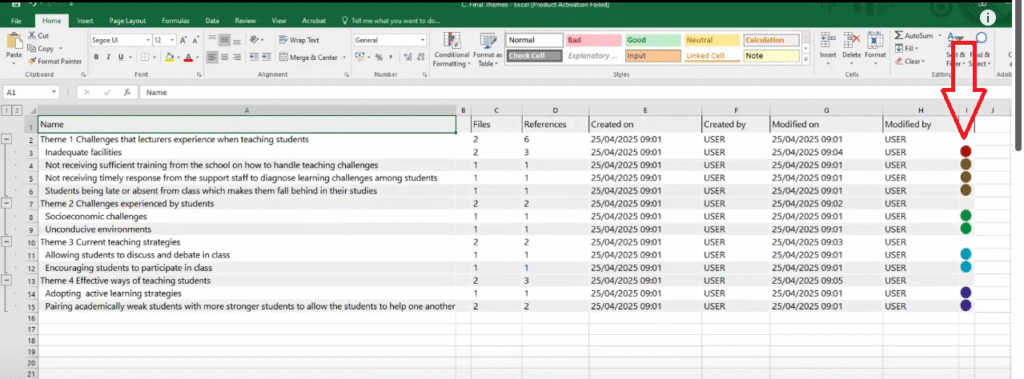Screen dimensions: 1024x379
Task: Click the Borders icon in Font group
Action: (x=145, y=58)
